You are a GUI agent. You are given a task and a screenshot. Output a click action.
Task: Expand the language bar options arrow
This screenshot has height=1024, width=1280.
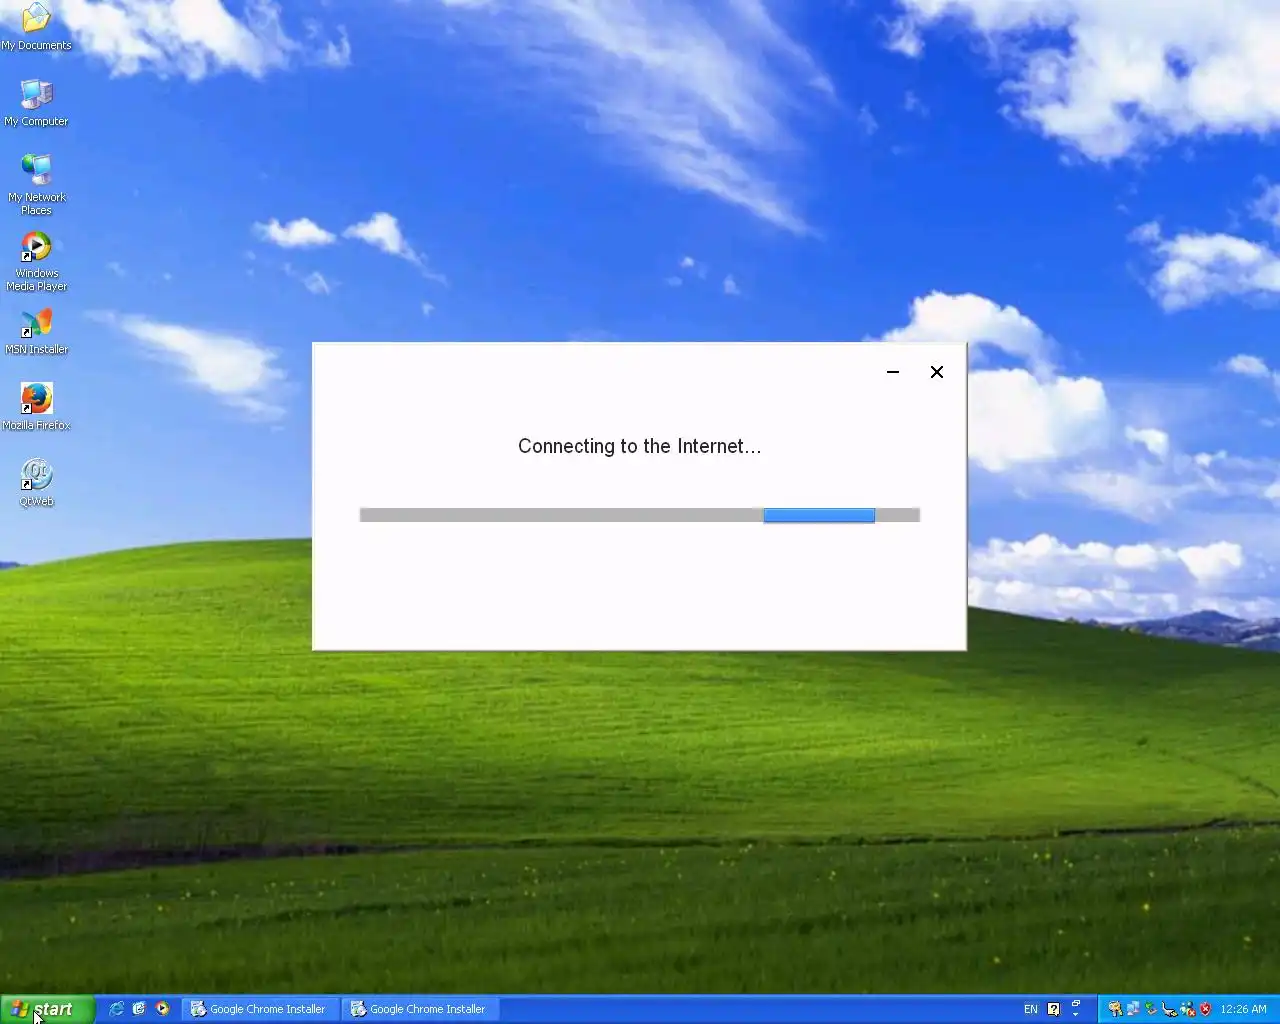point(1076,1014)
